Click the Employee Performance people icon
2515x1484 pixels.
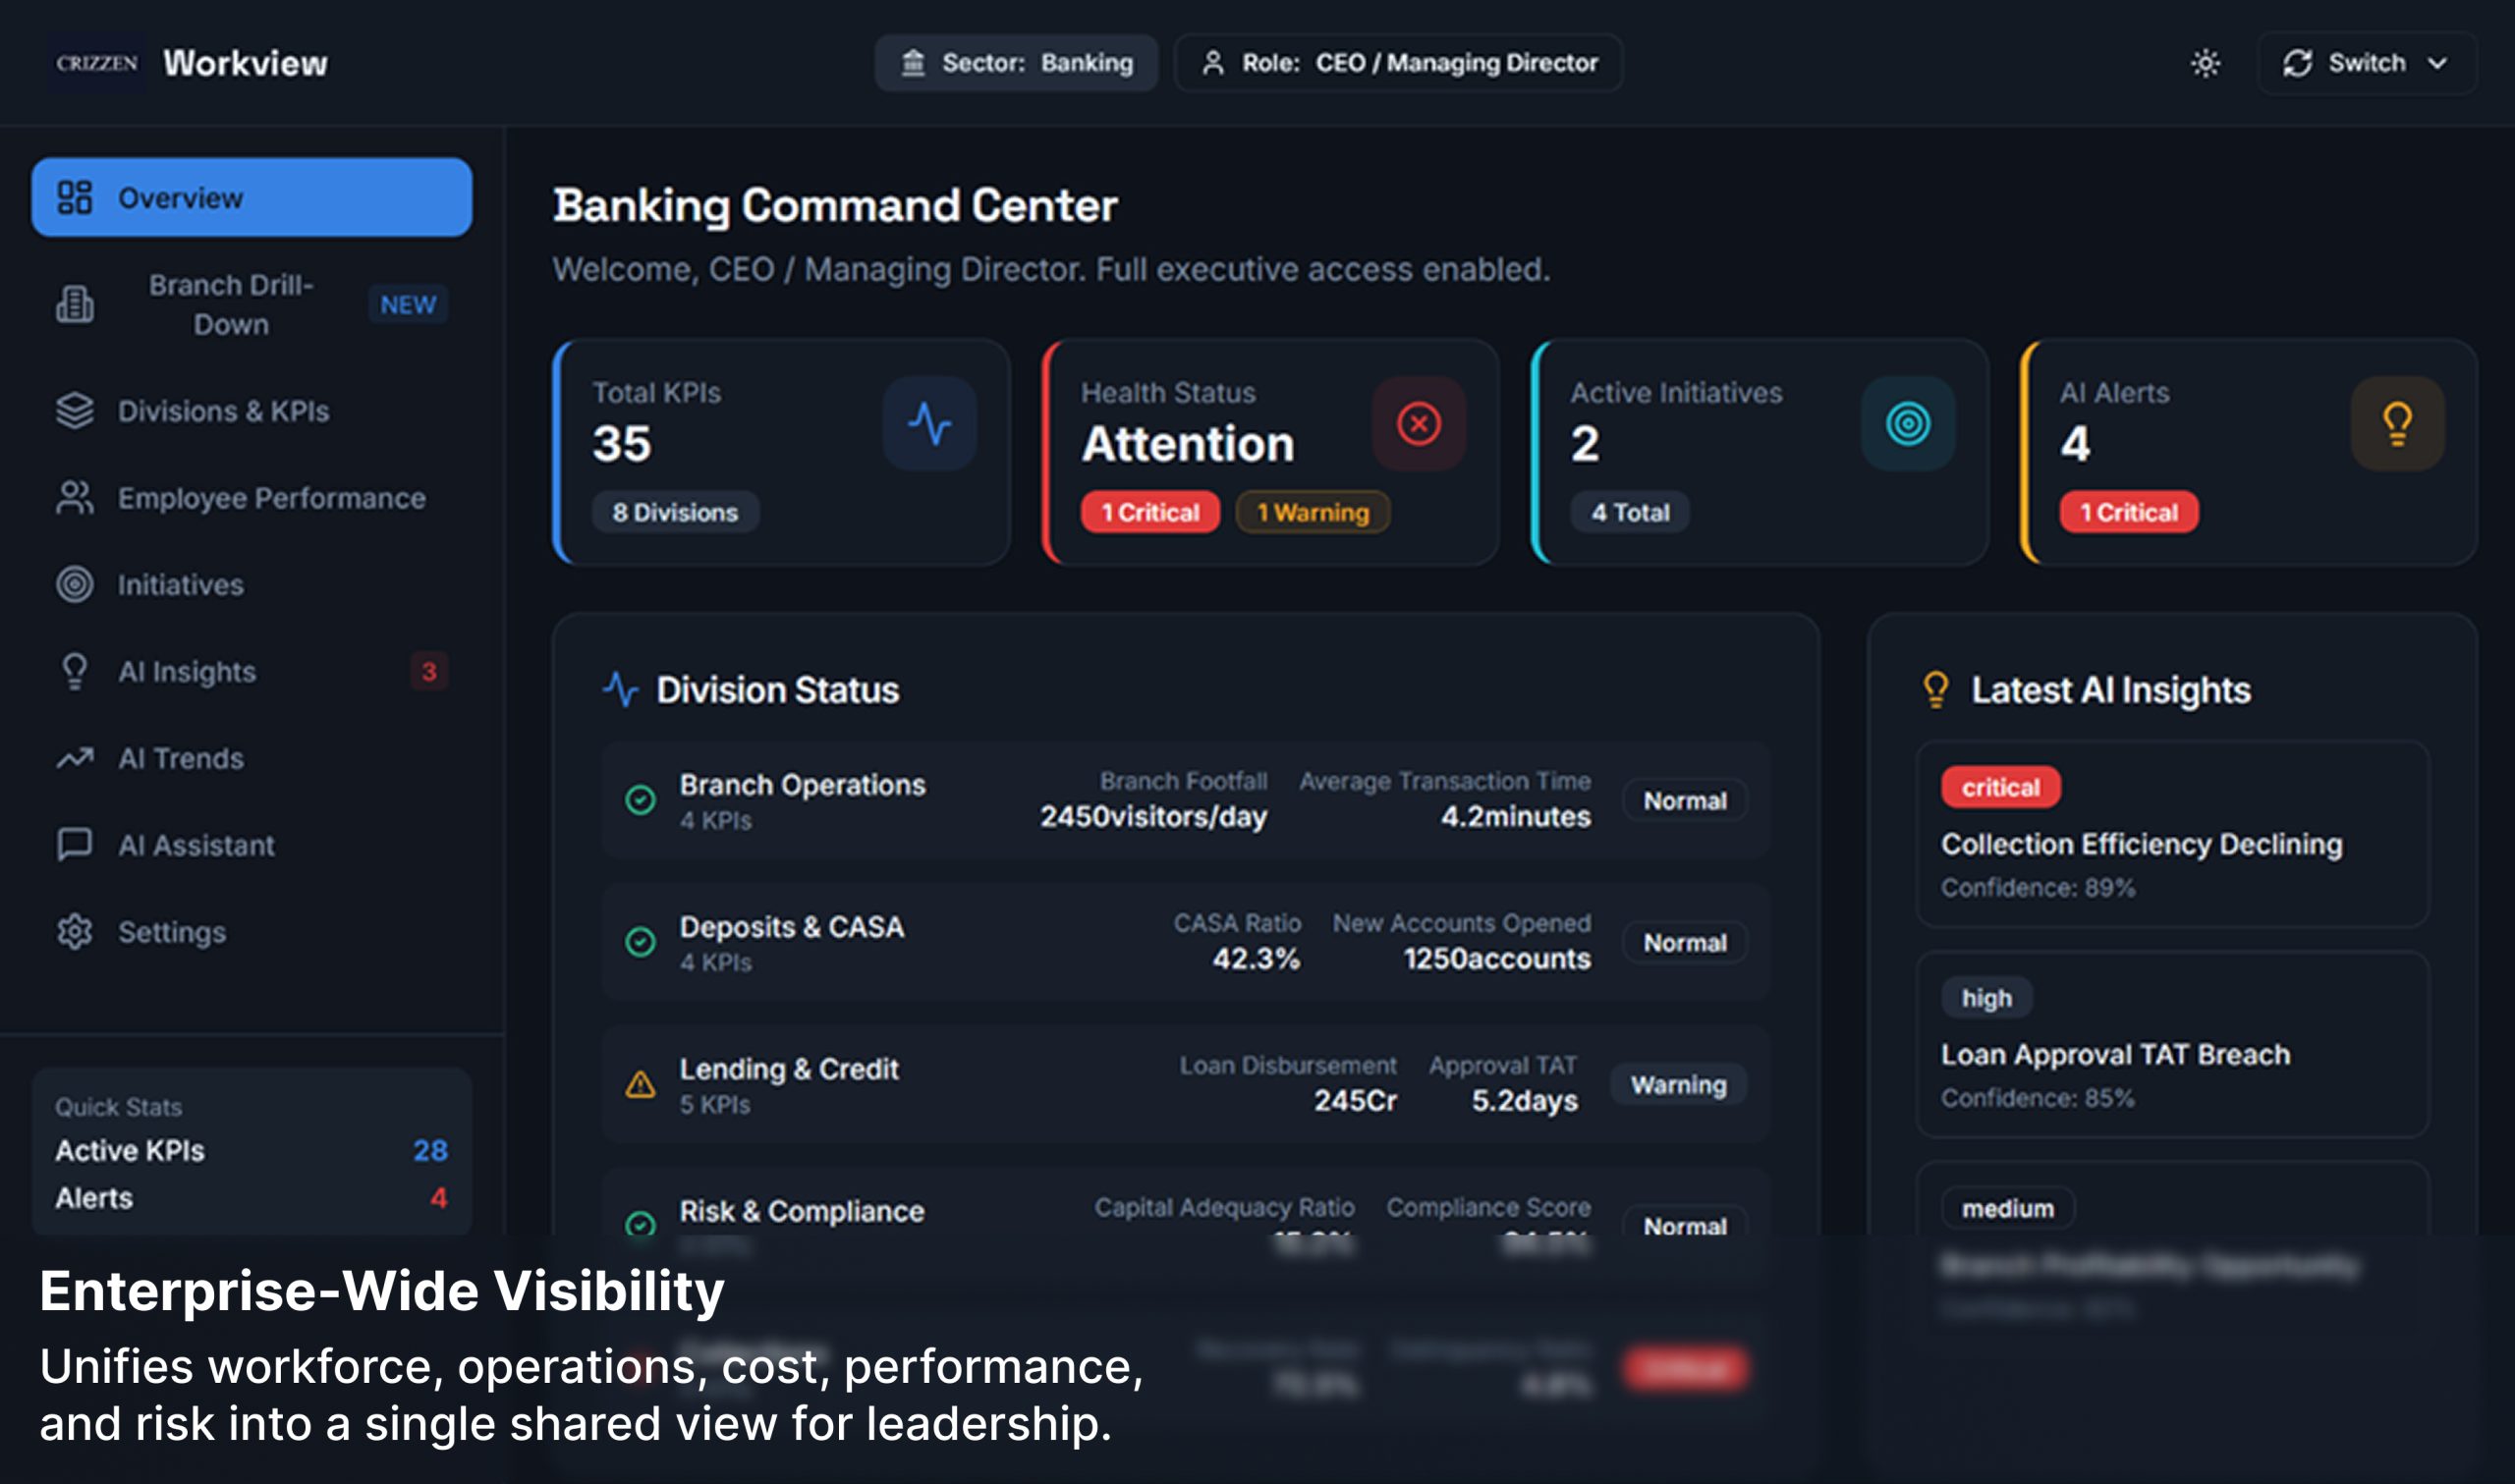pyautogui.click(x=74, y=498)
